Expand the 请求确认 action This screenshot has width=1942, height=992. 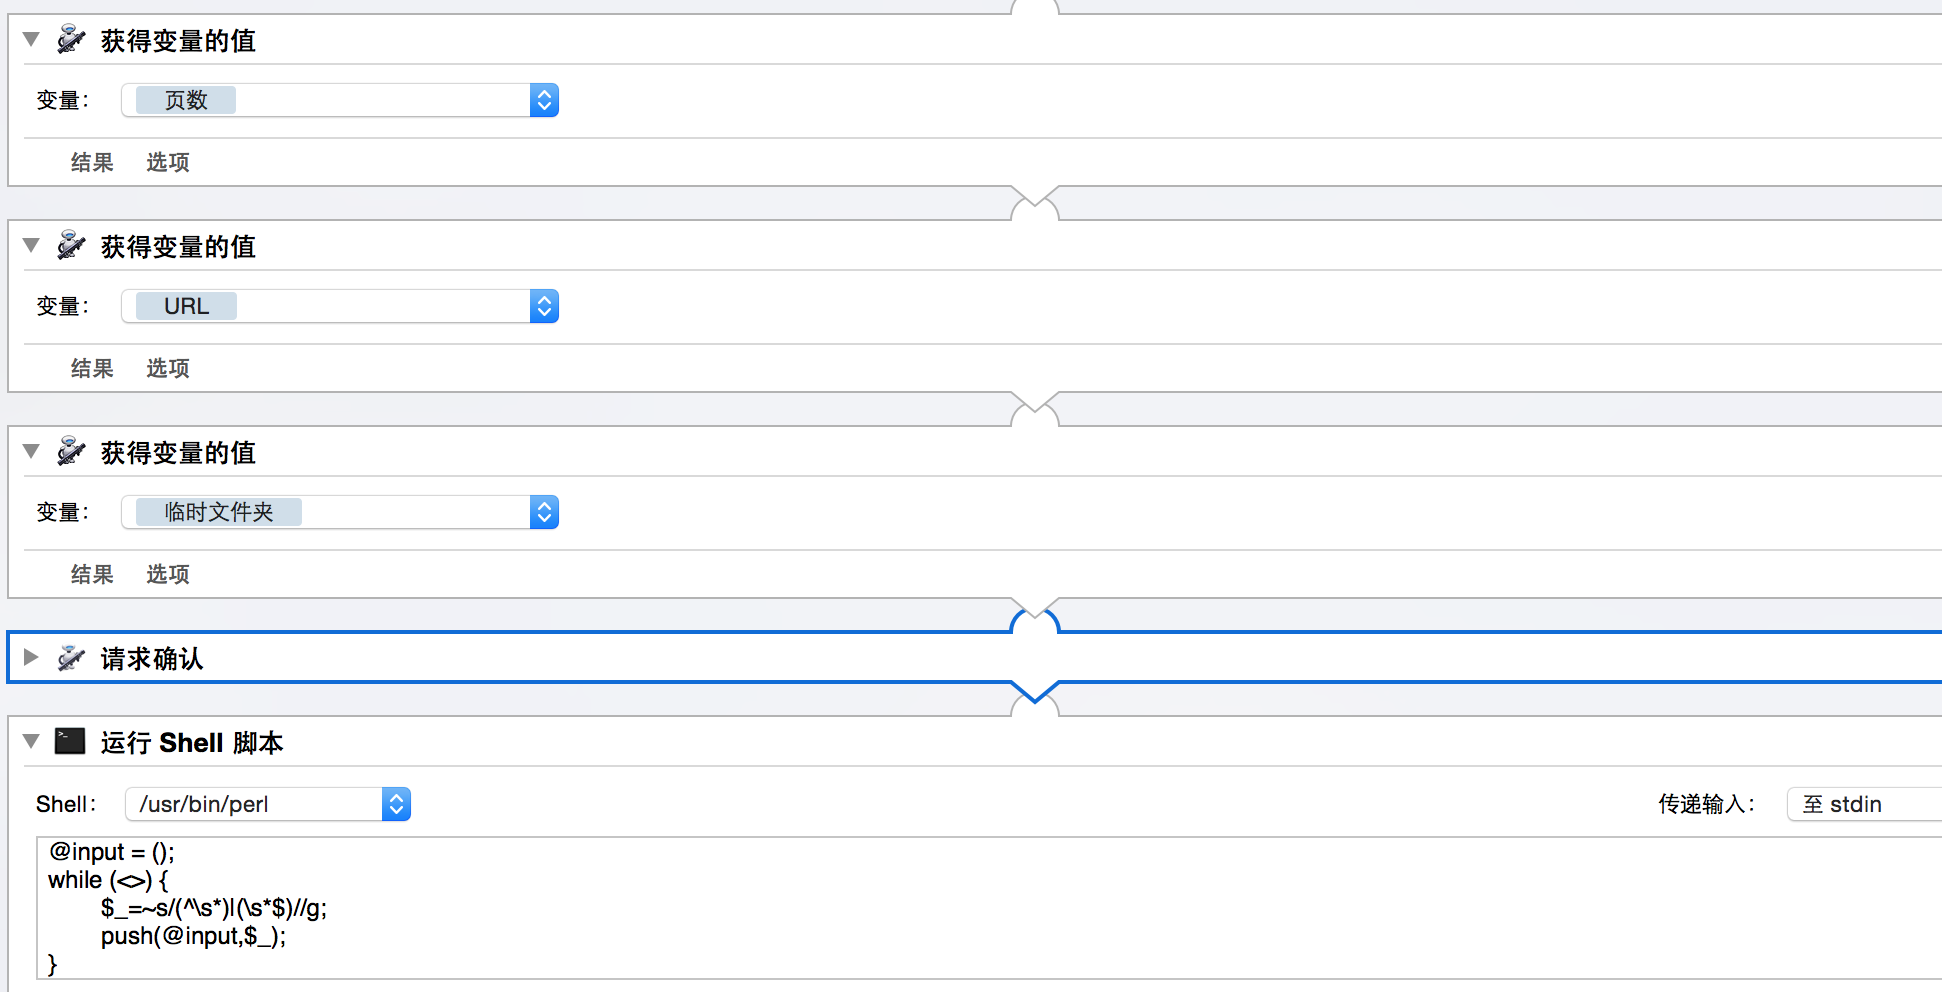(x=31, y=658)
